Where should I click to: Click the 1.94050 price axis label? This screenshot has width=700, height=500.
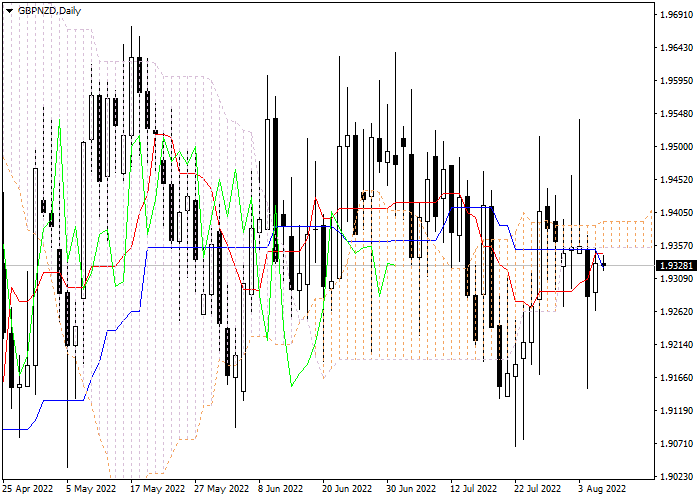(x=675, y=213)
